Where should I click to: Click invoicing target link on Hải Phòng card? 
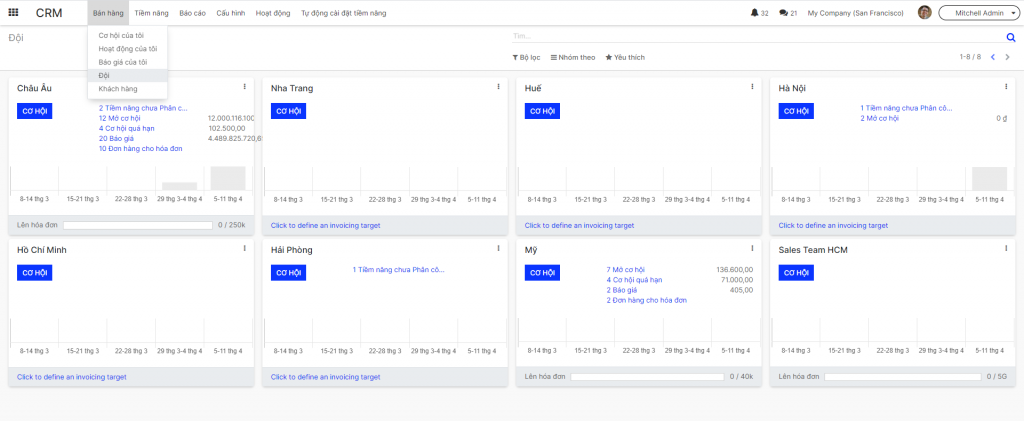[x=325, y=377]
